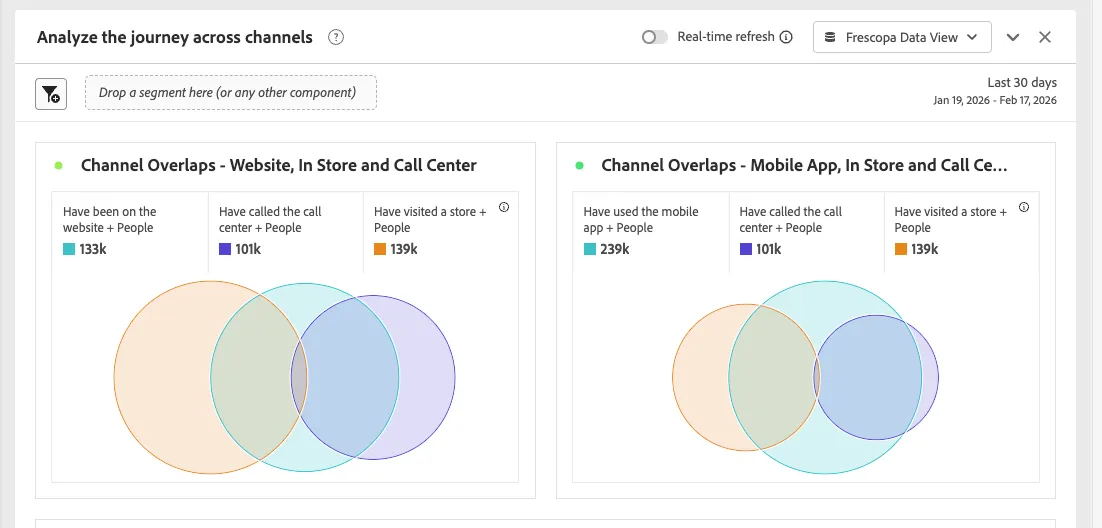Open the Last 30 days date range
This screenshot has height=528, width=1102.
tap(1022, 82)
